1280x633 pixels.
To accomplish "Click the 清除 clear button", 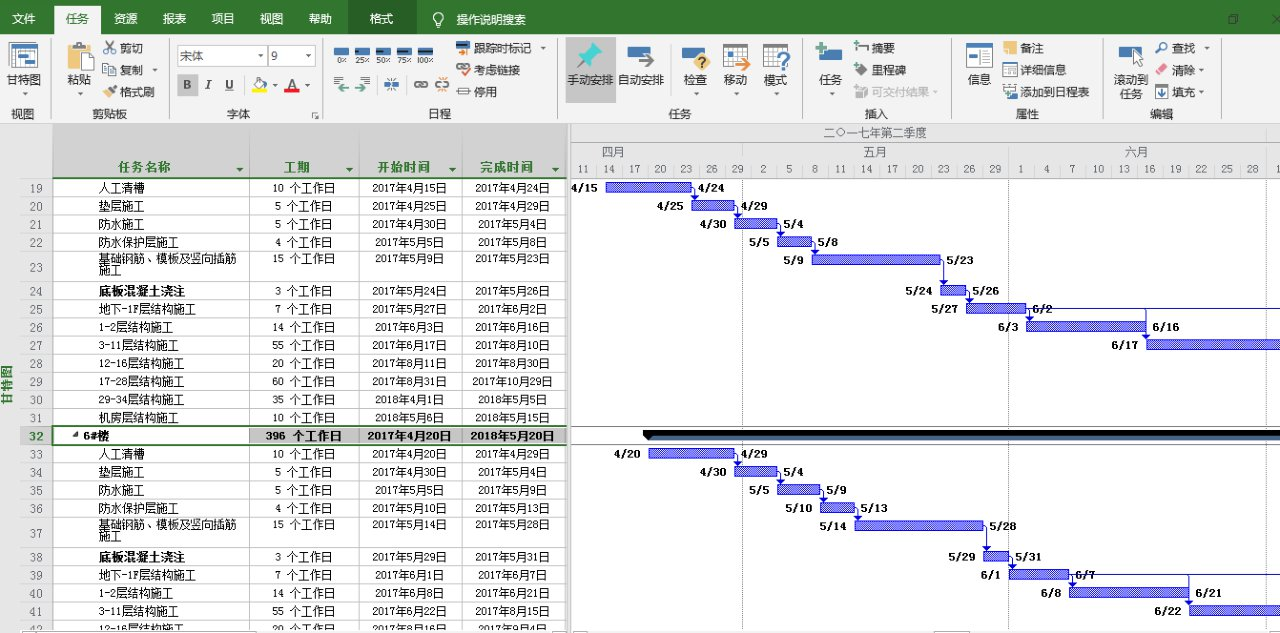I will (1180, 70).
